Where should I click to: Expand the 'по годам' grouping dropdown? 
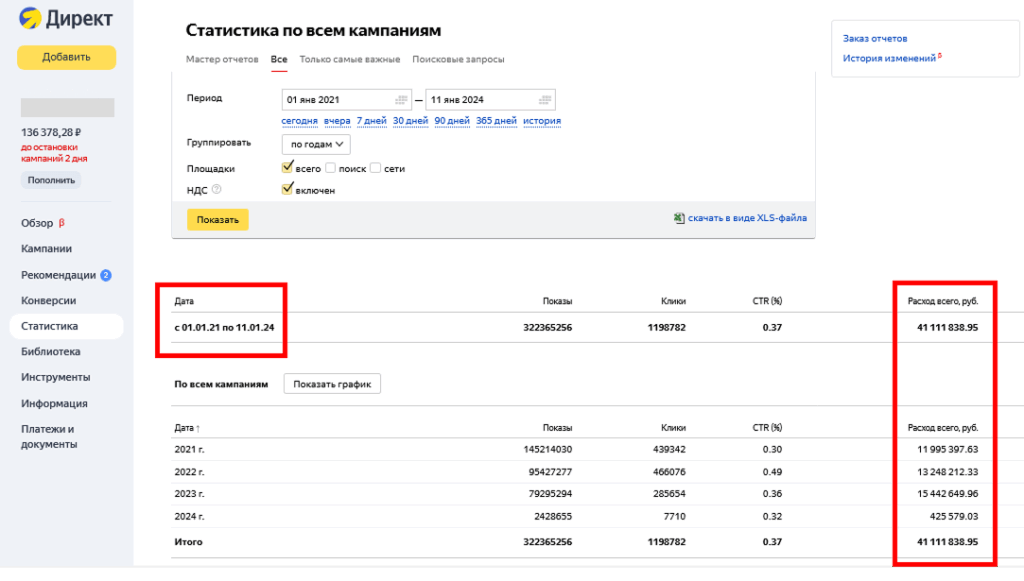point(316,144)
